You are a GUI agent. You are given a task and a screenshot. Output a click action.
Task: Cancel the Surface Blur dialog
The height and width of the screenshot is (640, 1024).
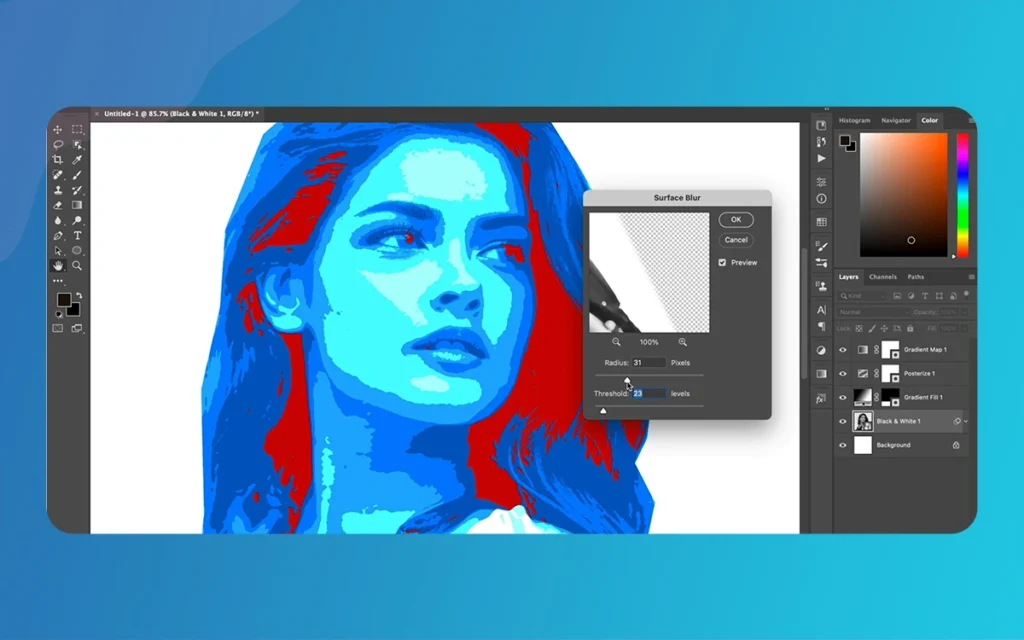(736, 240)
